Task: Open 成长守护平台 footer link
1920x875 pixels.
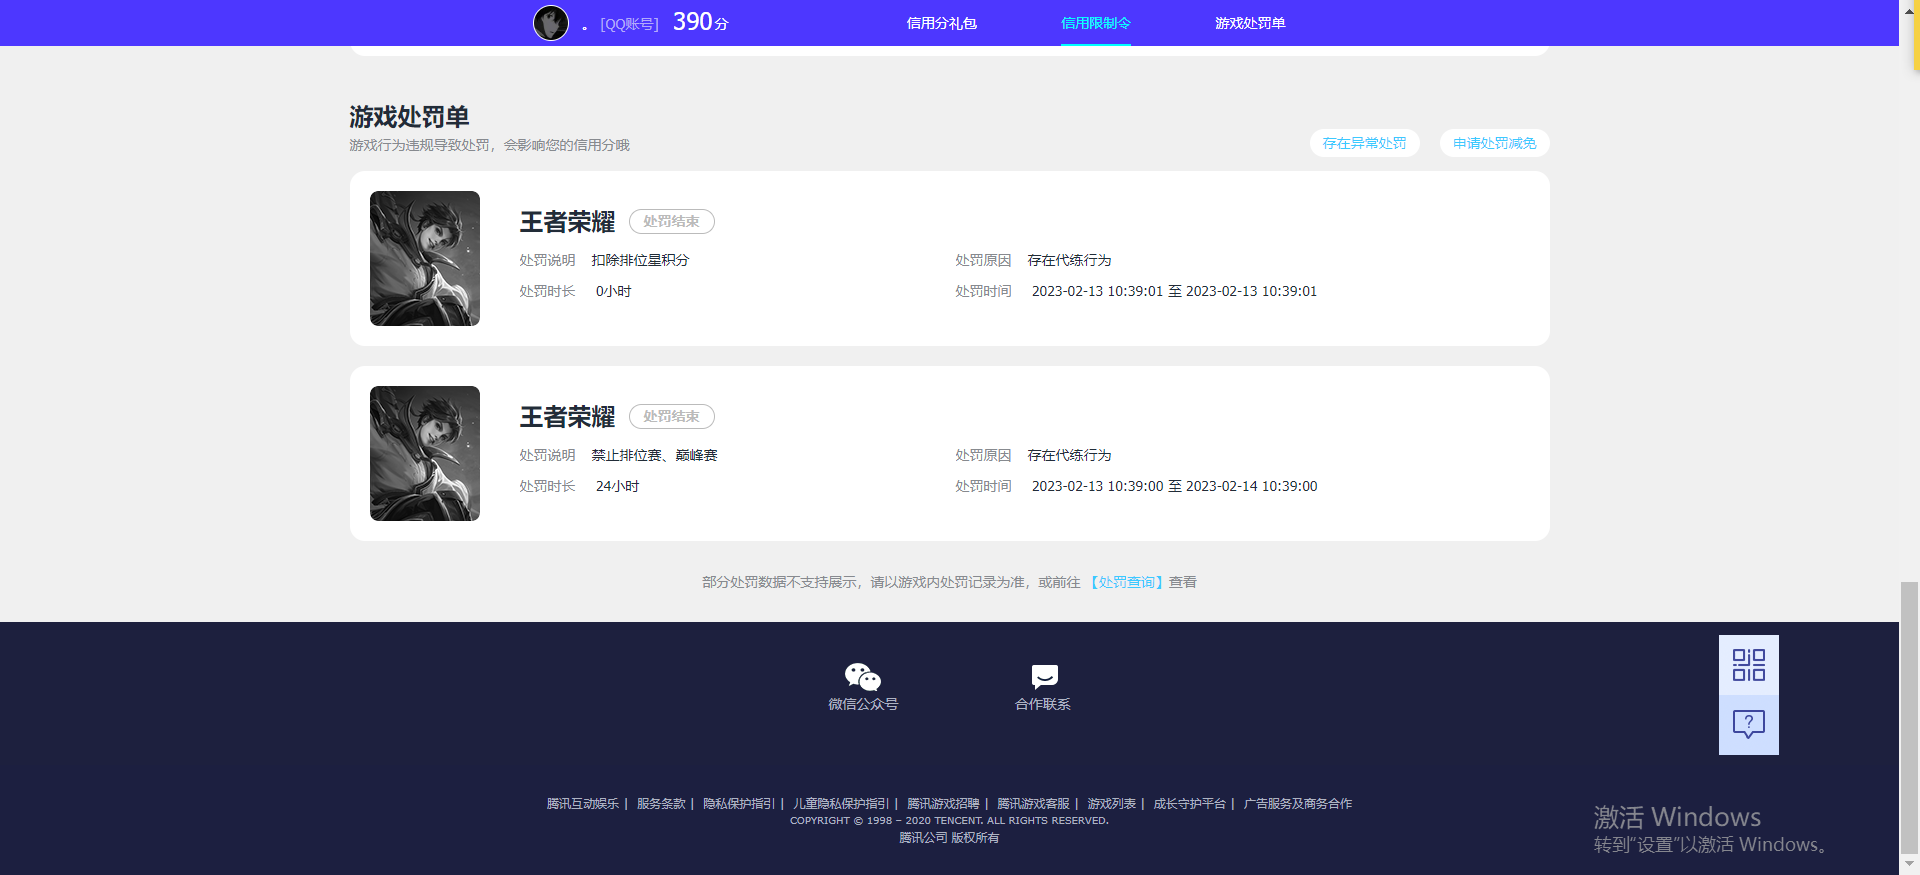Action: pos(1189,804)
